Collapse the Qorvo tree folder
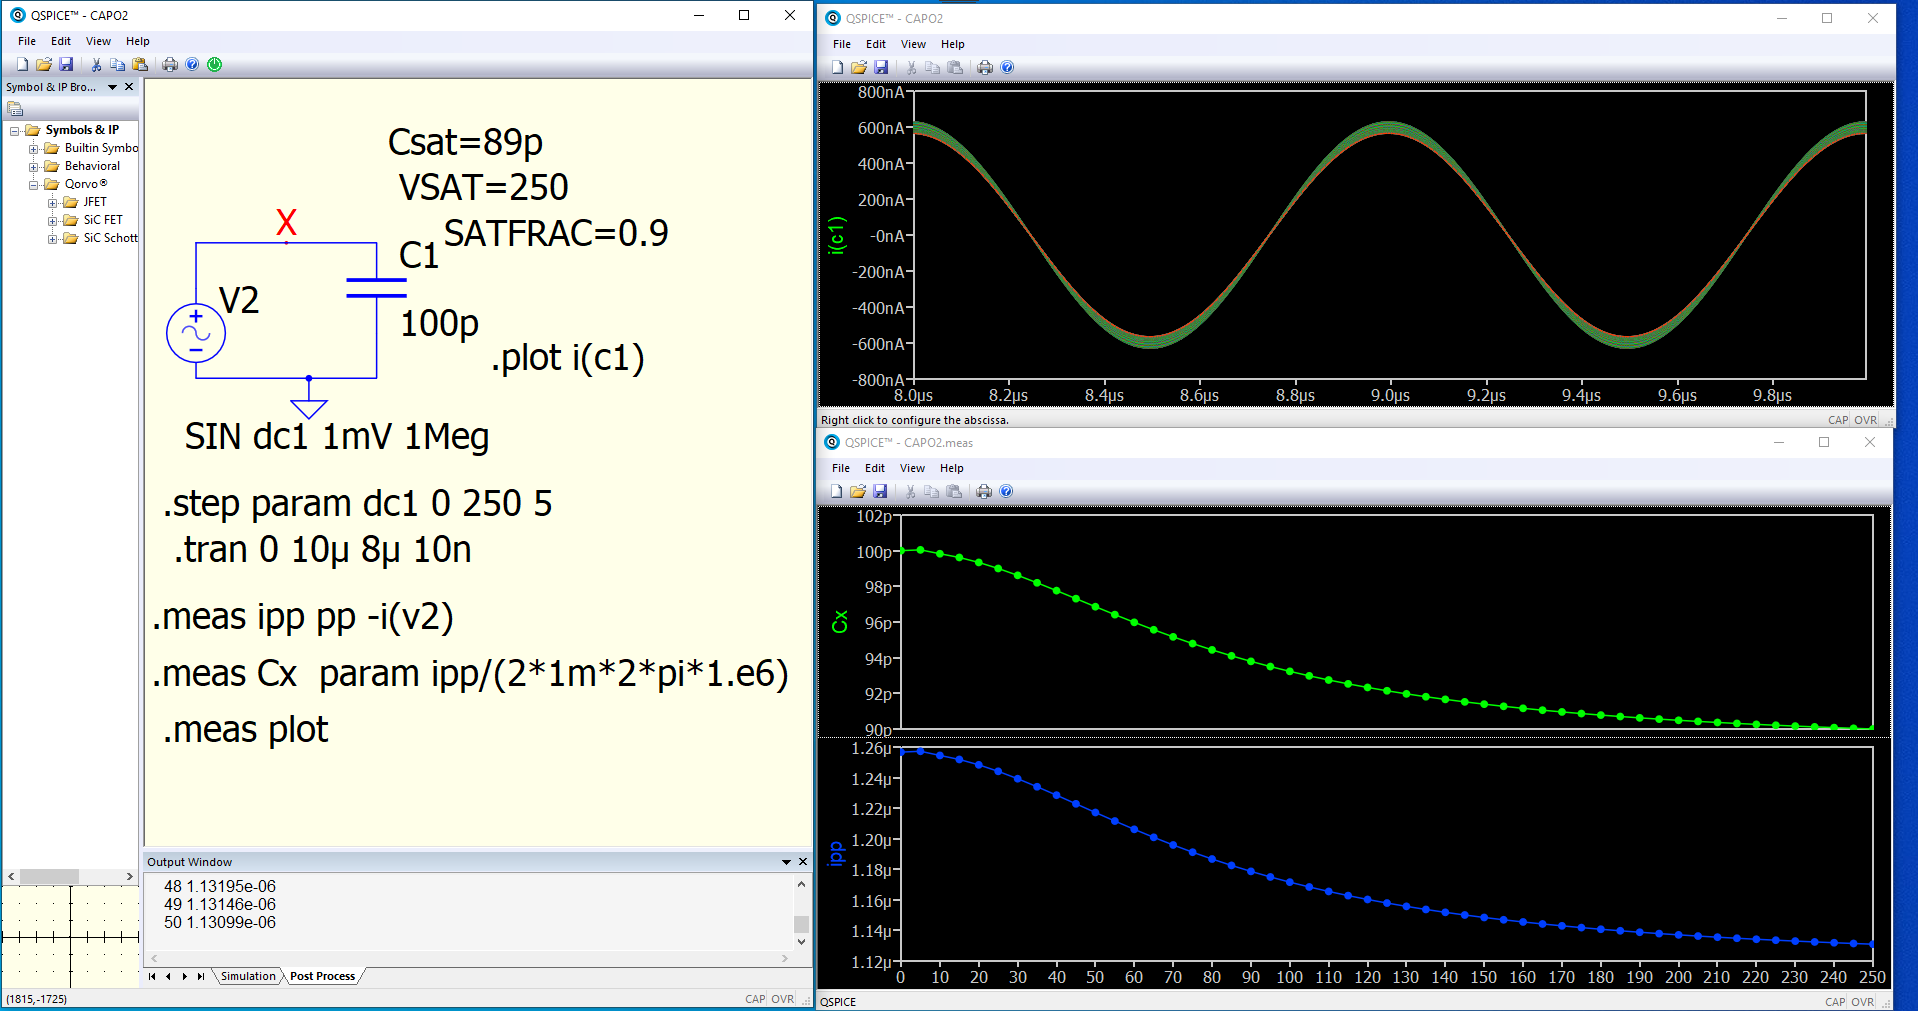Screen dimensions: 1918x1011 [x=33, y=185]
